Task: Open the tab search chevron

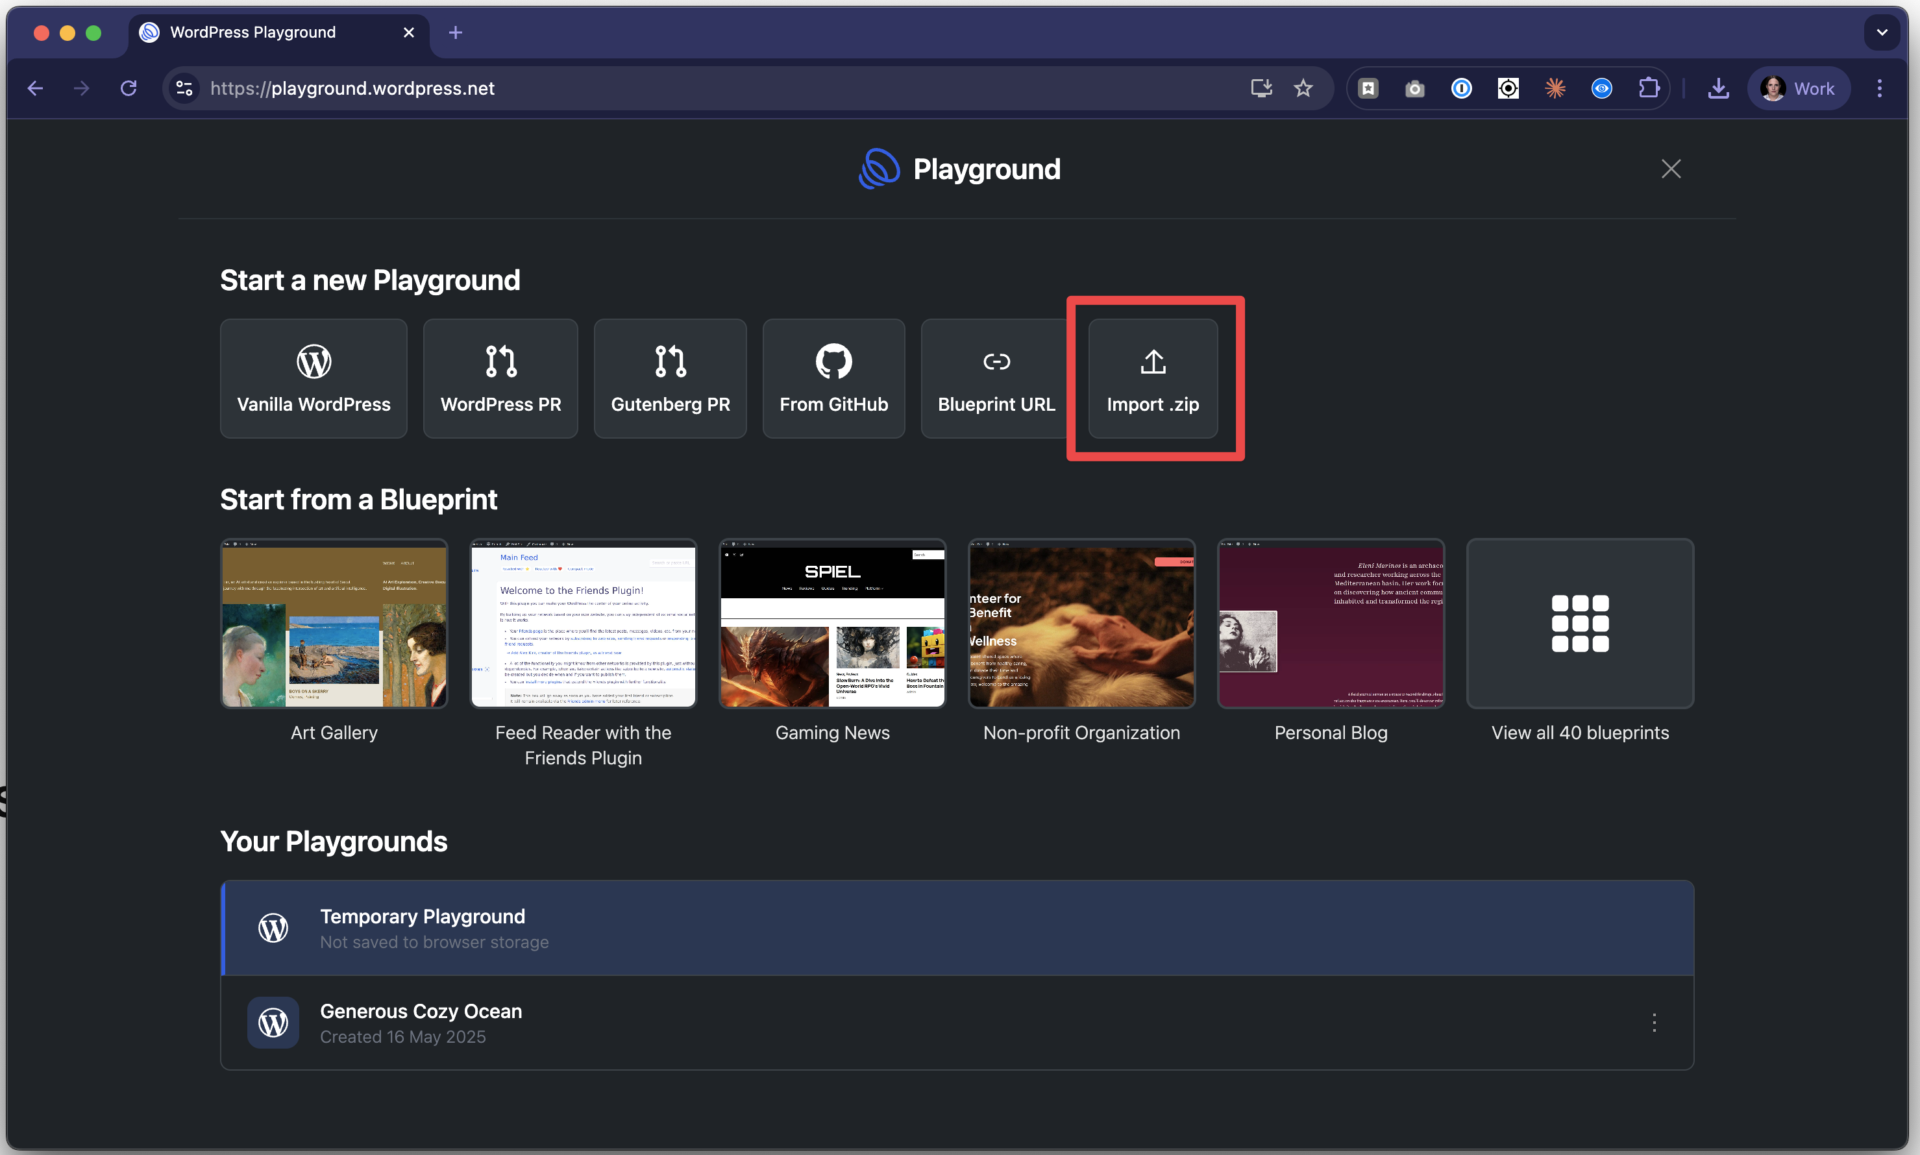Action: [1883, 32]
